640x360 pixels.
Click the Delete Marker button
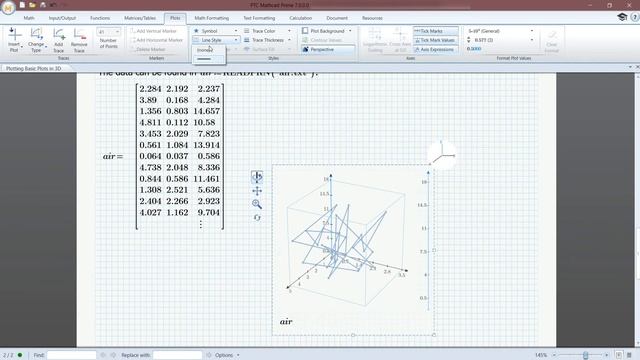coord(148,49)
